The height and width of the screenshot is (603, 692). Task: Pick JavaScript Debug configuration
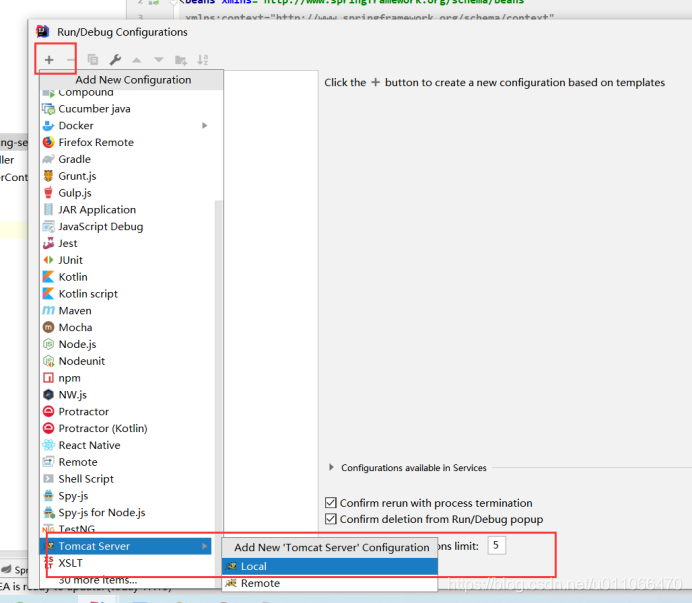127,226
